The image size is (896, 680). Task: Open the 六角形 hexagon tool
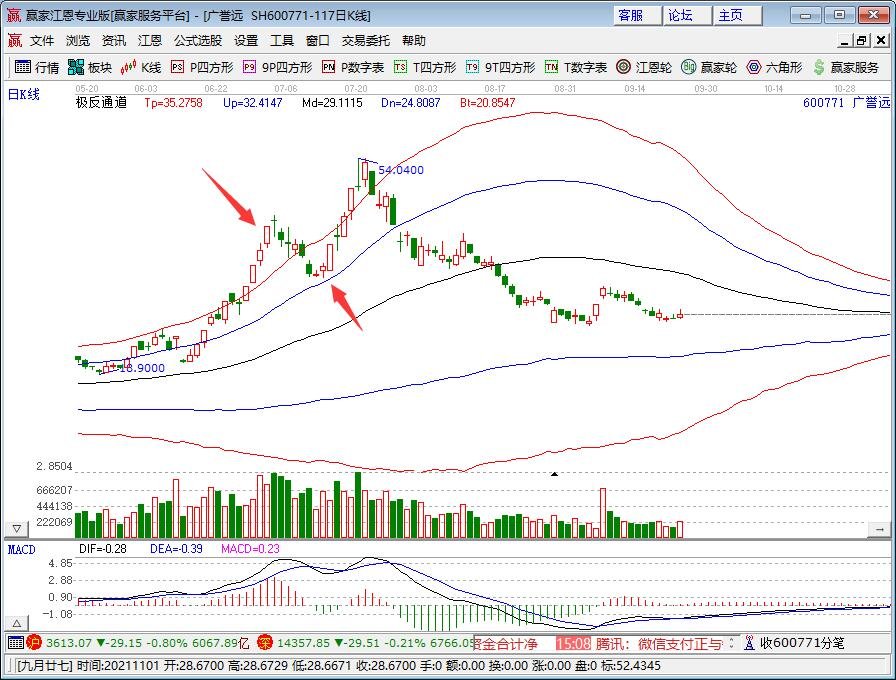[774, 67]
